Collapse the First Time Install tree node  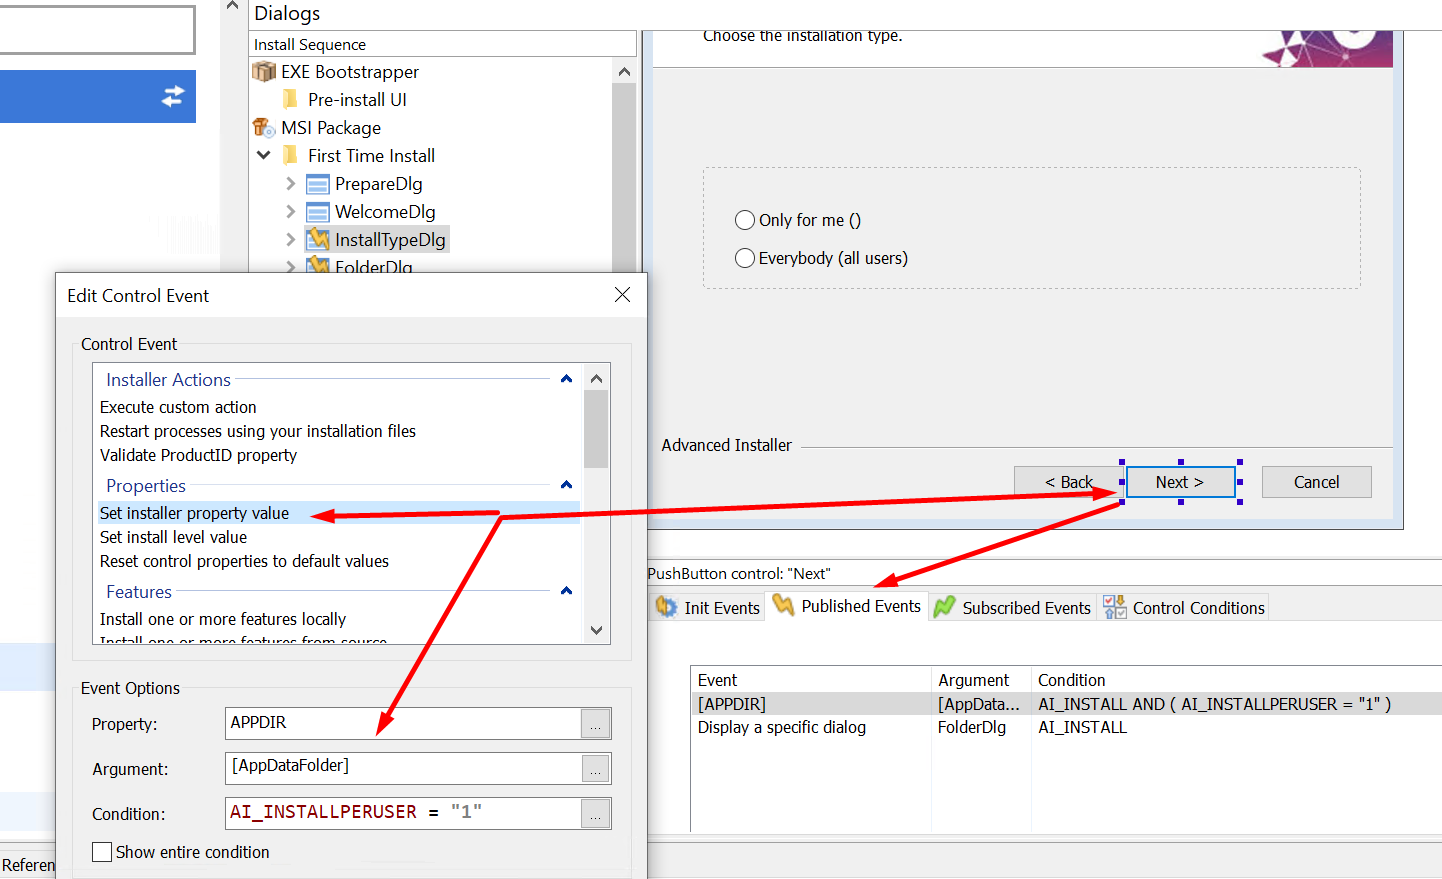click(x=264, y=156)
